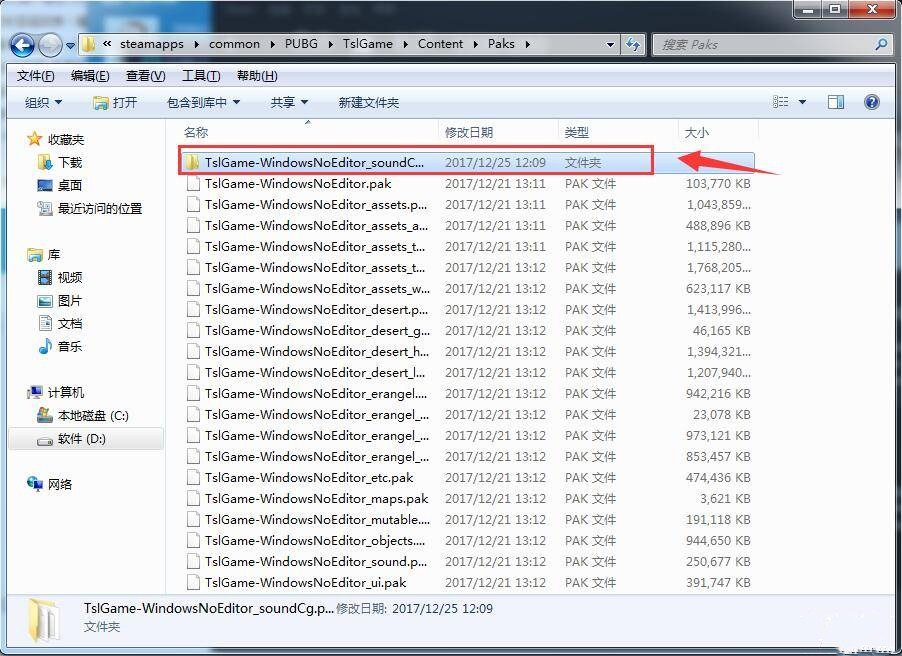902x656 pixels.
Task: Click the magnifier search icon
Action: tap(881, 44)
